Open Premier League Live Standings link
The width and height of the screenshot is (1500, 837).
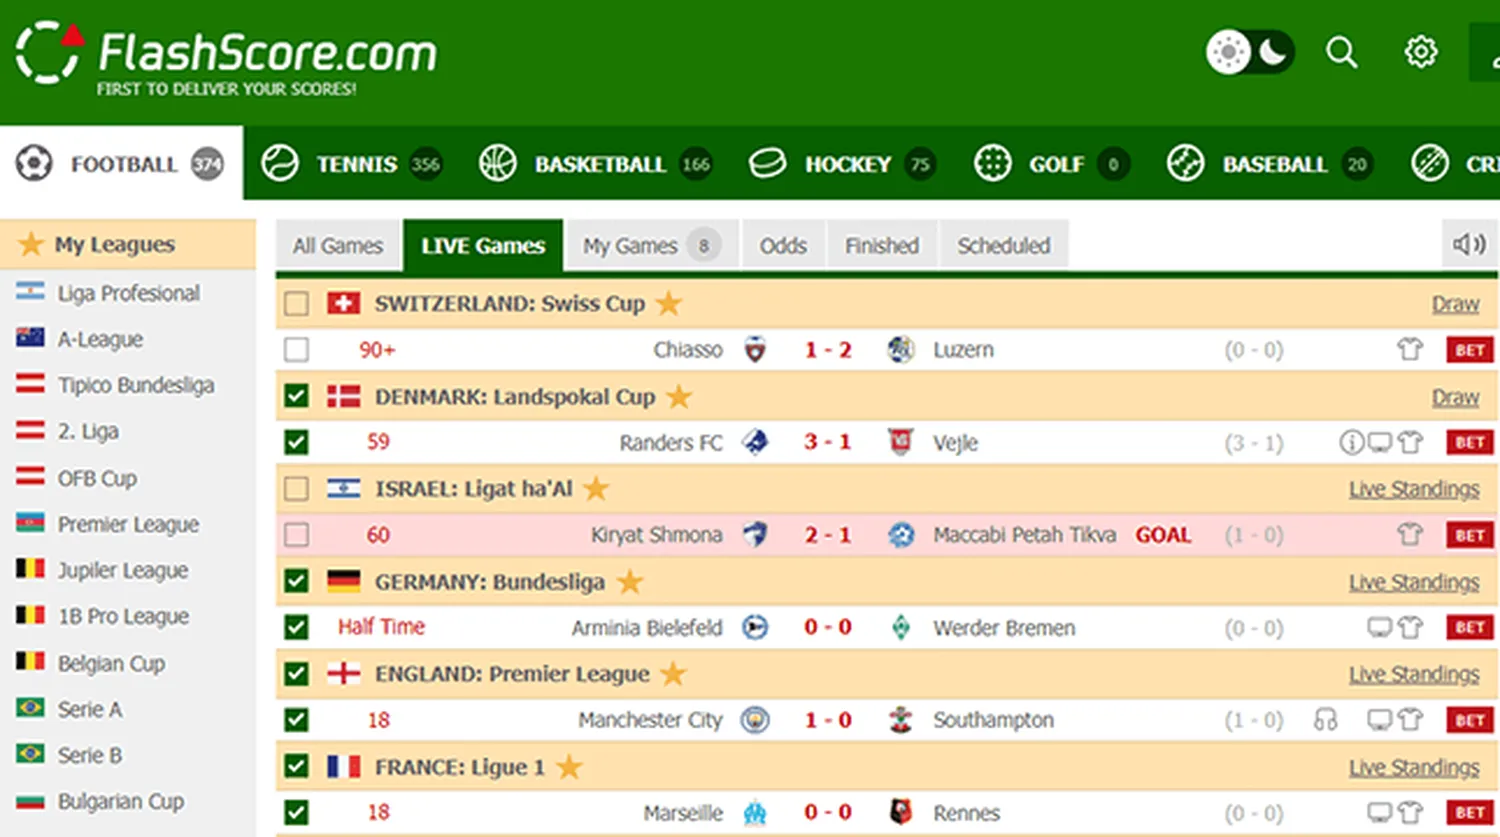(1414, 674)
